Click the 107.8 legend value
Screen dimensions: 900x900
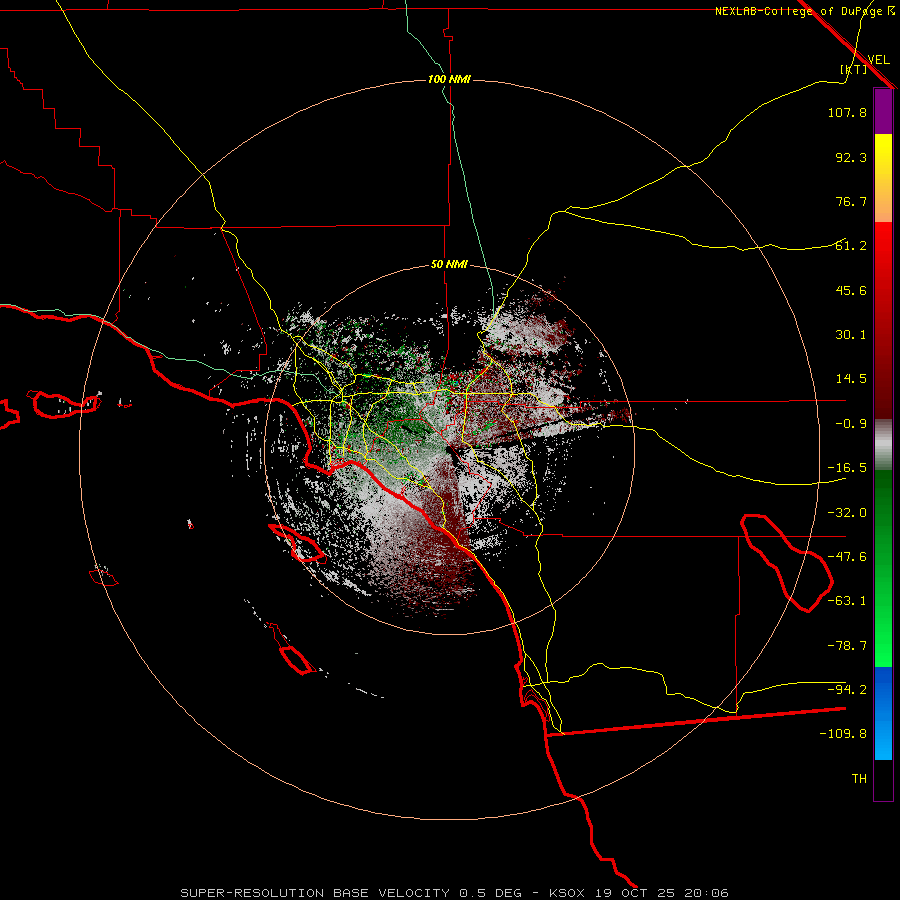[x=847, y=112]
